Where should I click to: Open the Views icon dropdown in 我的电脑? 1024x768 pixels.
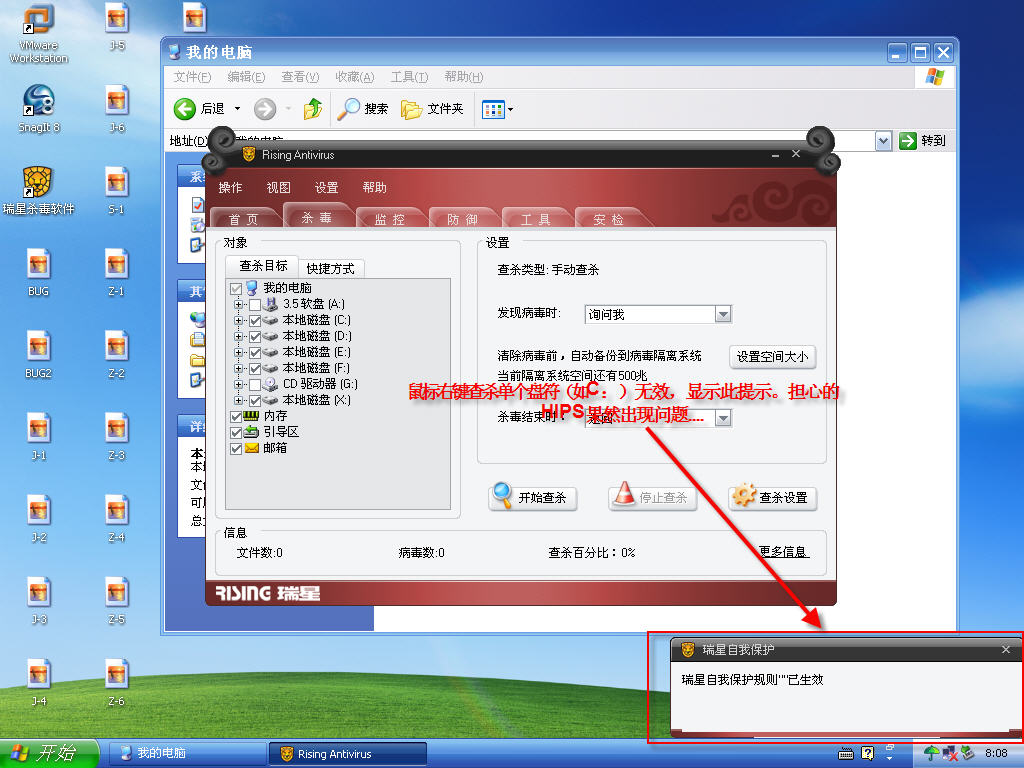pos(498,110)
